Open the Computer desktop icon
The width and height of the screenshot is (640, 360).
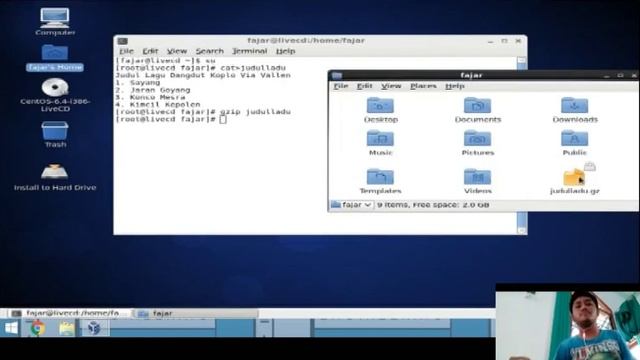coord(55,18)
